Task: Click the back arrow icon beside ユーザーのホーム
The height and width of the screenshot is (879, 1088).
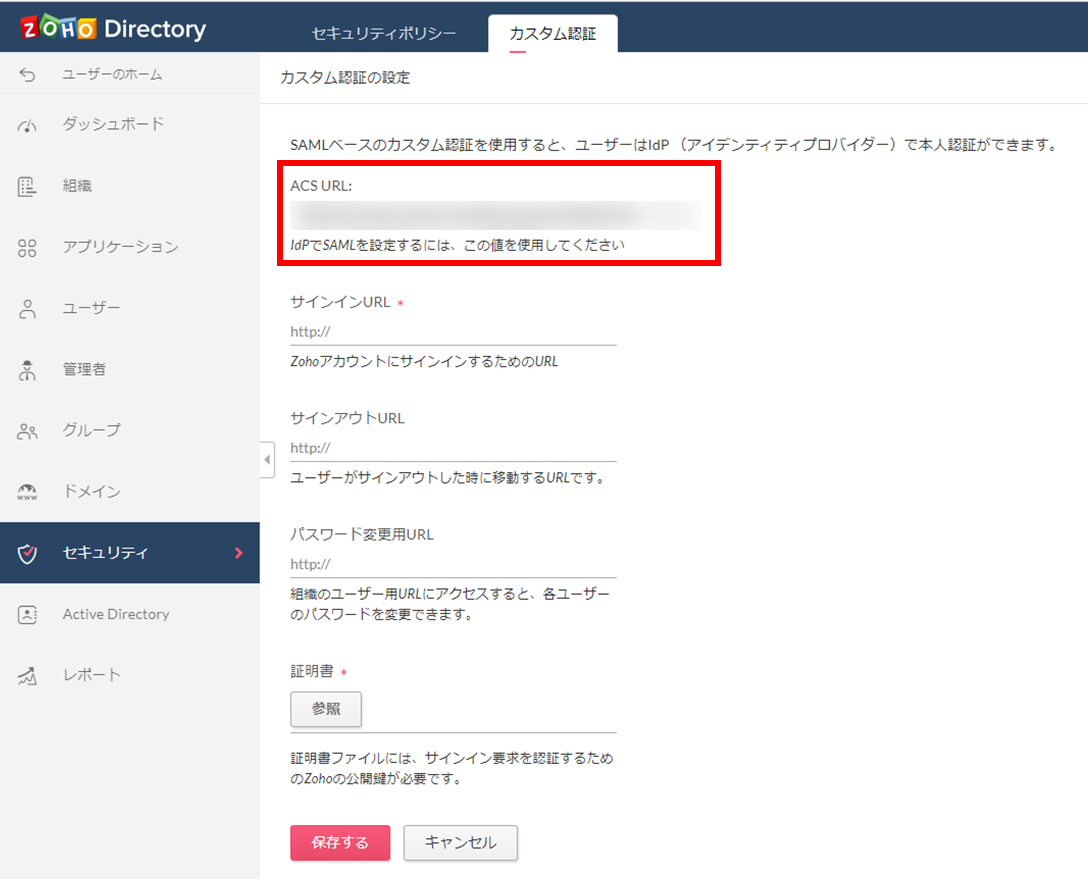Action: point(28,75)
